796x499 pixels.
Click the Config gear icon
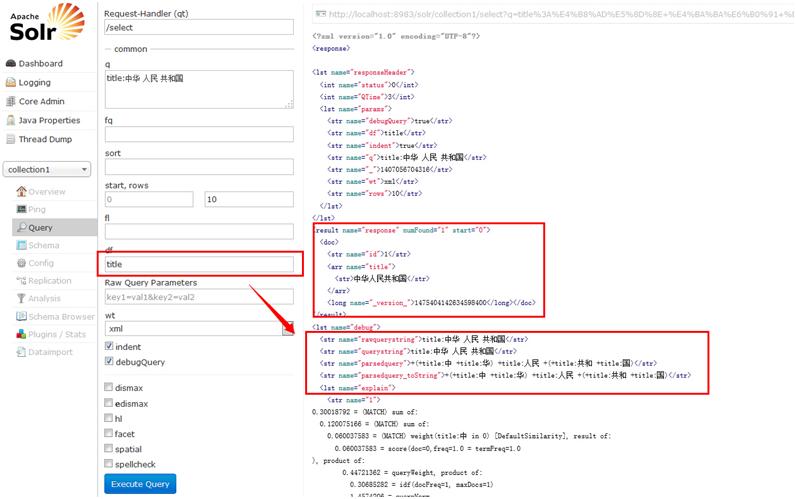coord(21,263)
